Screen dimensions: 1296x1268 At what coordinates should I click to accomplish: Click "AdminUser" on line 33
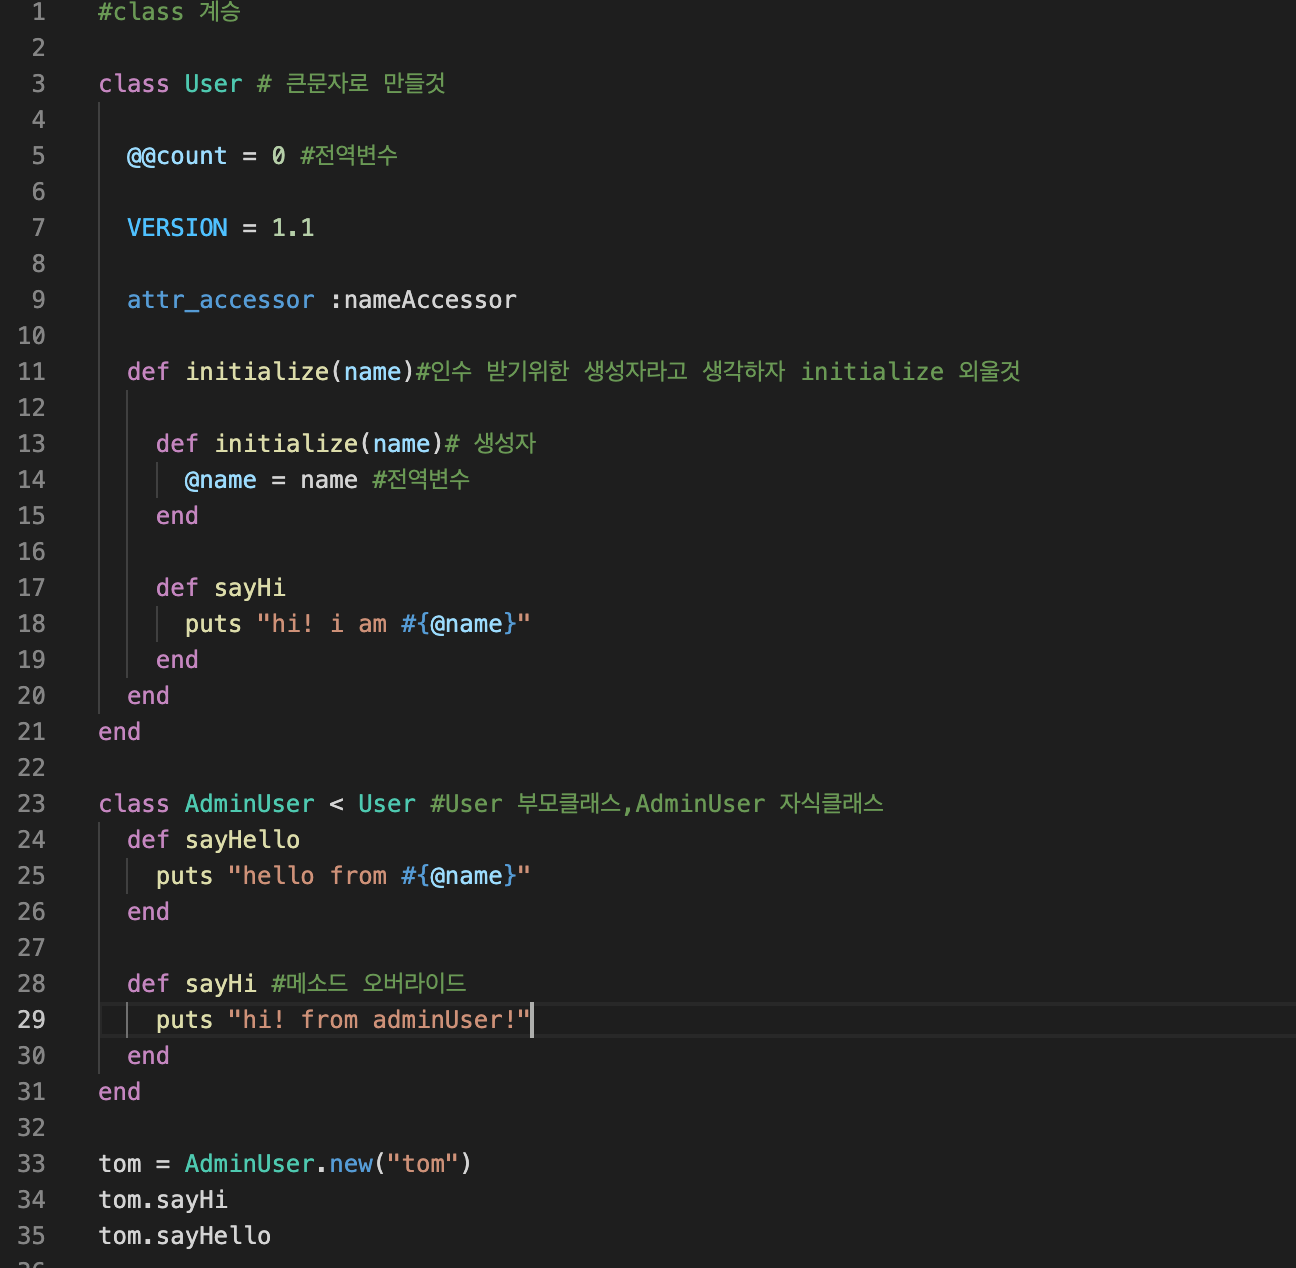coord(249,1164)
